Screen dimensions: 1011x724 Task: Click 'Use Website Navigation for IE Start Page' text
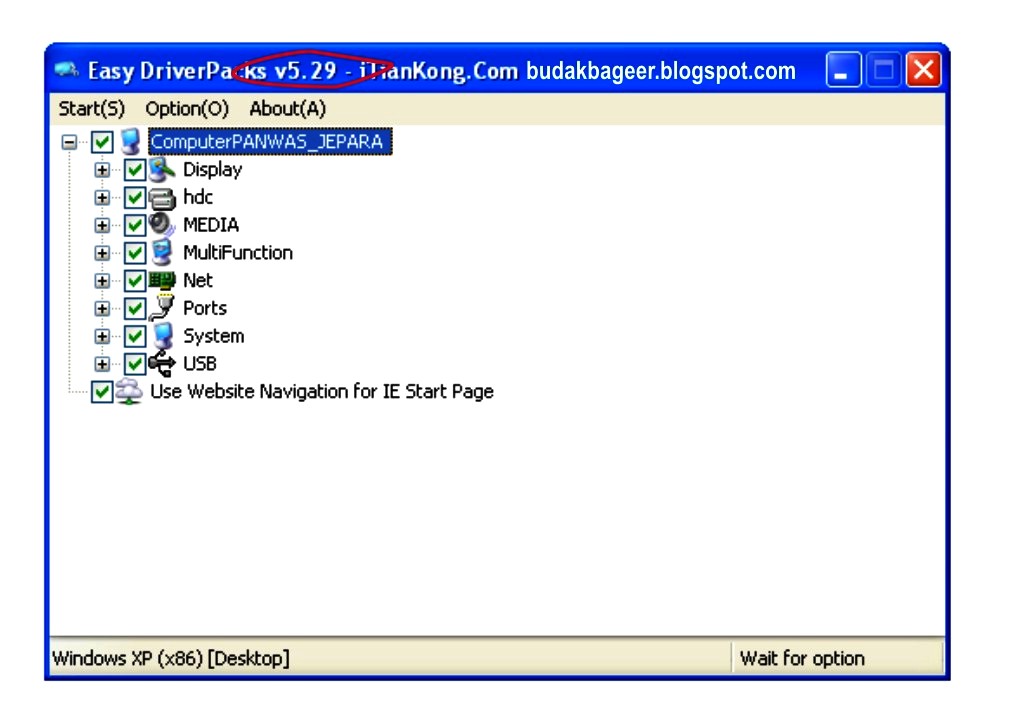coord(322,391)
